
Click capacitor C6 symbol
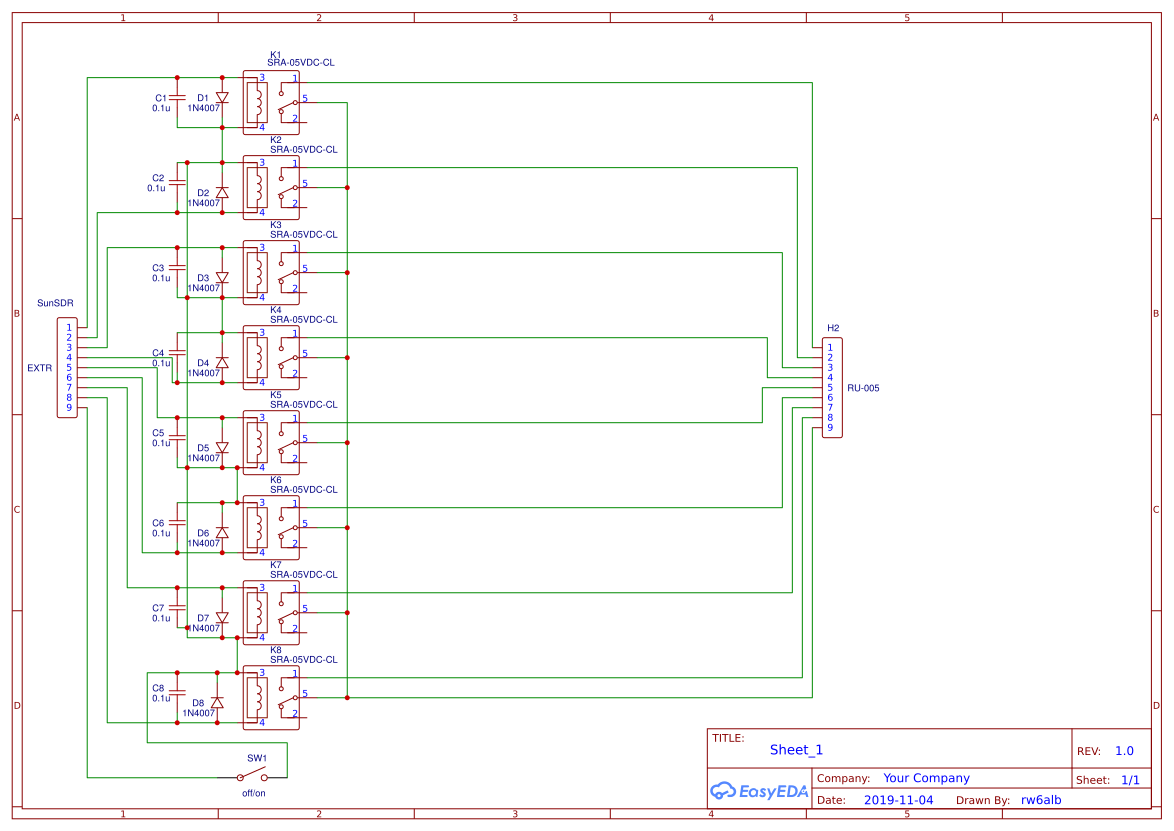tap(177, 523)
